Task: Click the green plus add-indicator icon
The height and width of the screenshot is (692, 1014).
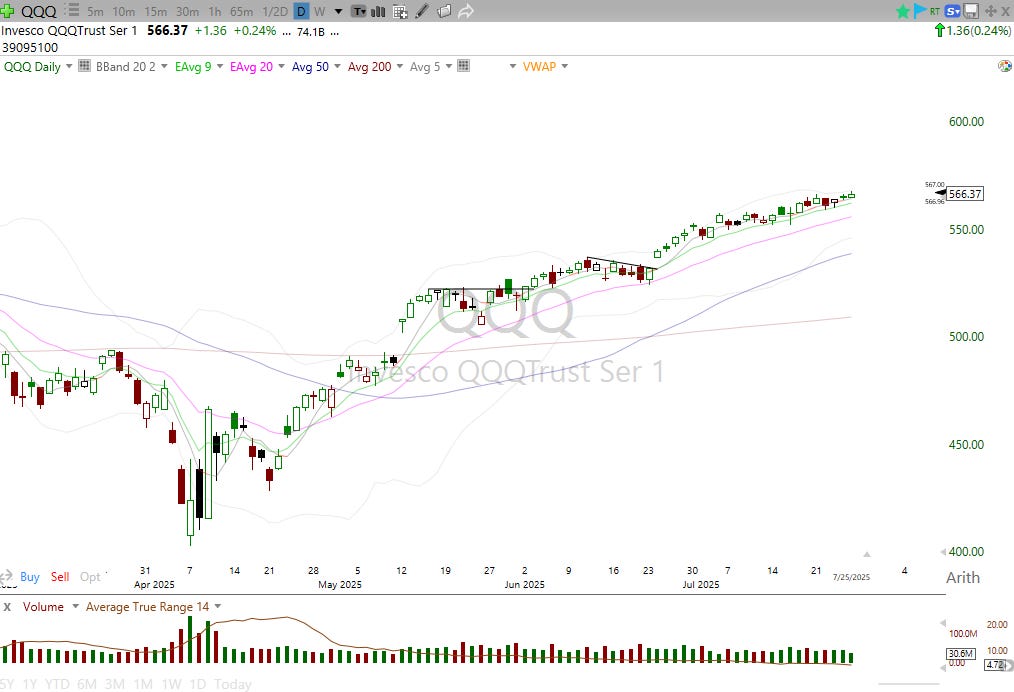Action: (7, 10)
